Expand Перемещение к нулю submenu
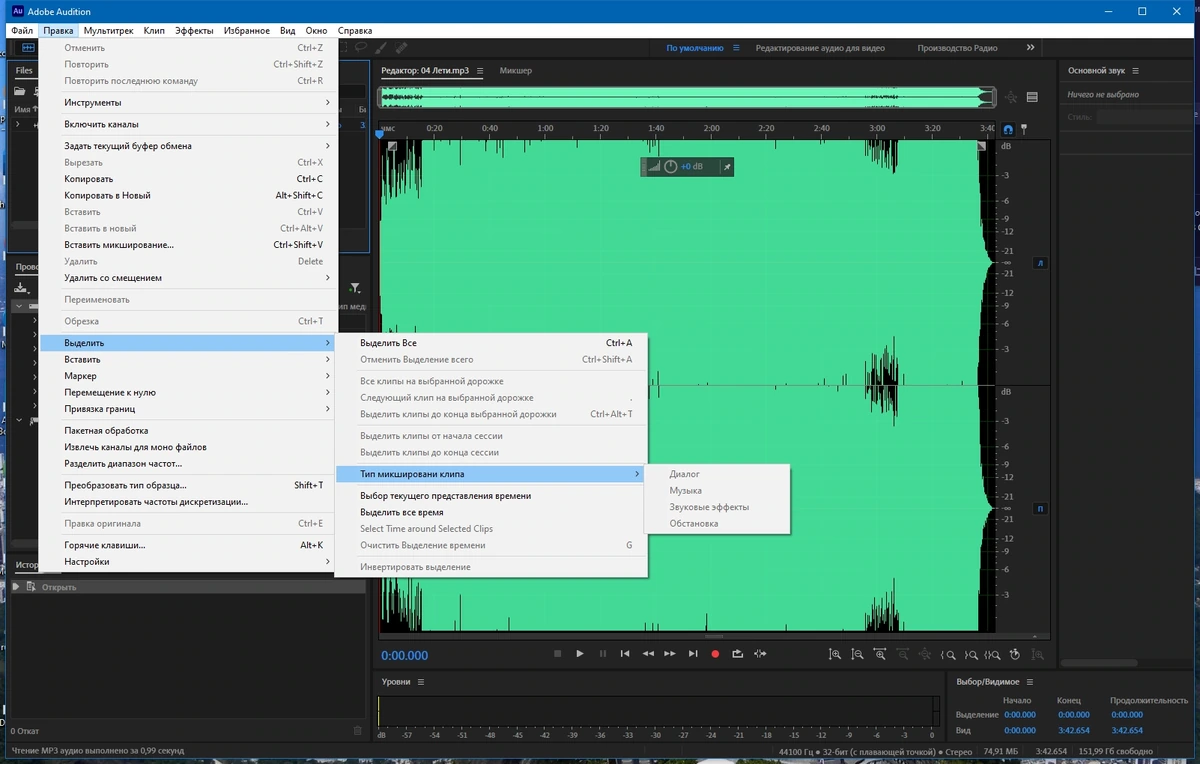The width and height of the screenshot is (1200, 764). pyautogui.click(x=189, y=392)
